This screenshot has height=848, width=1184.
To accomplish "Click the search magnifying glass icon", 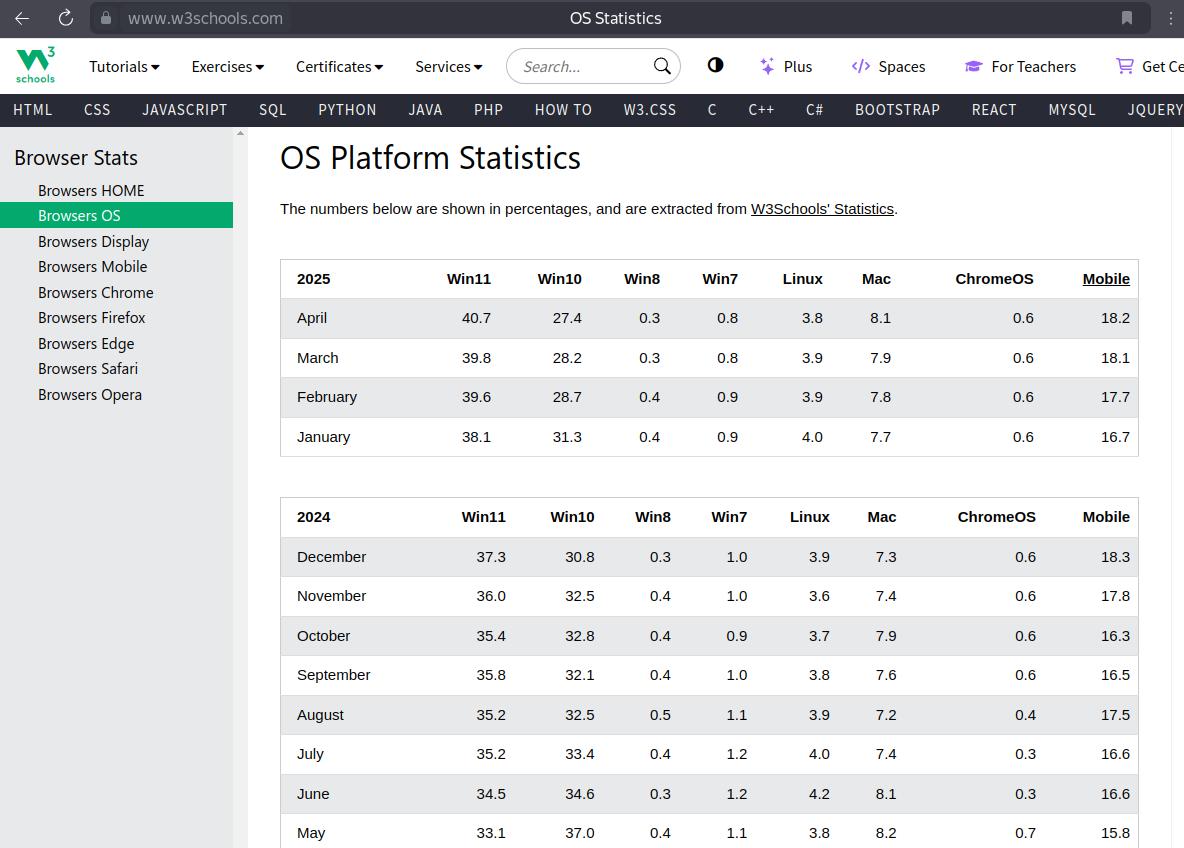I will click(662, 66).
